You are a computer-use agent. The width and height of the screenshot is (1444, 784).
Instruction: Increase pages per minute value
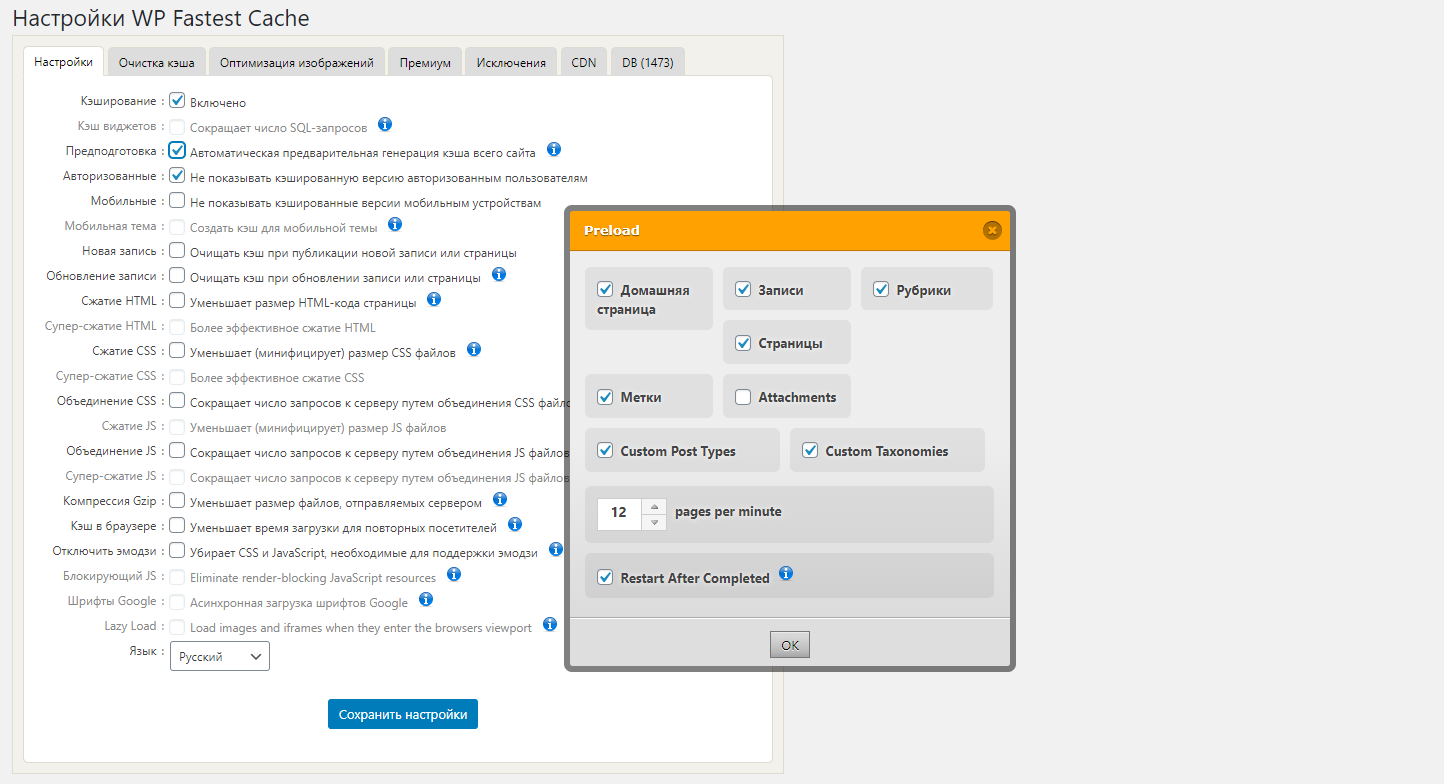click(x=654, y=506)
